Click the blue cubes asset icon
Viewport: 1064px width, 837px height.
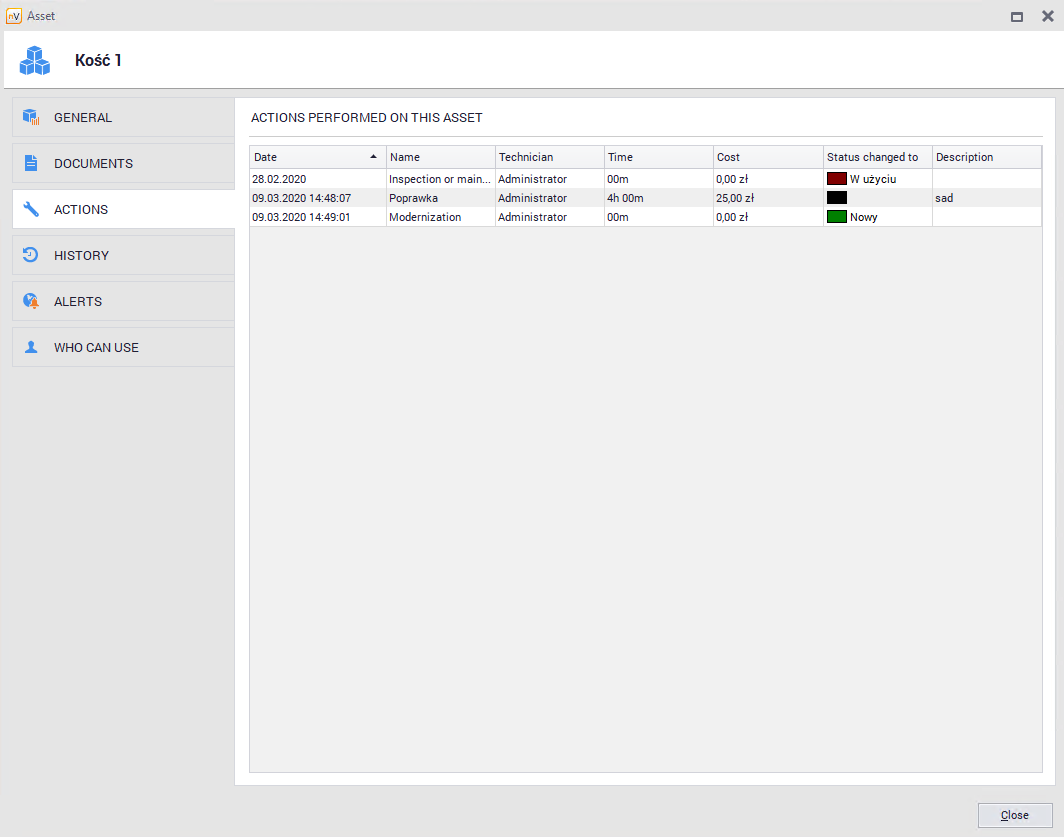[x=35, y=60]
